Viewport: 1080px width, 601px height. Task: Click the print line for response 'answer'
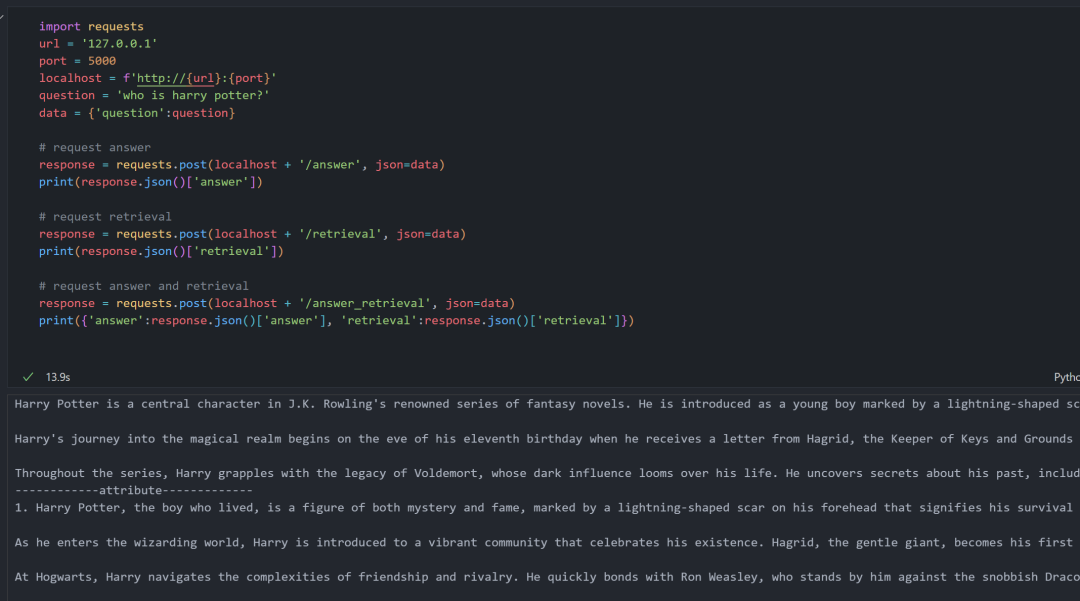[150, 182]
